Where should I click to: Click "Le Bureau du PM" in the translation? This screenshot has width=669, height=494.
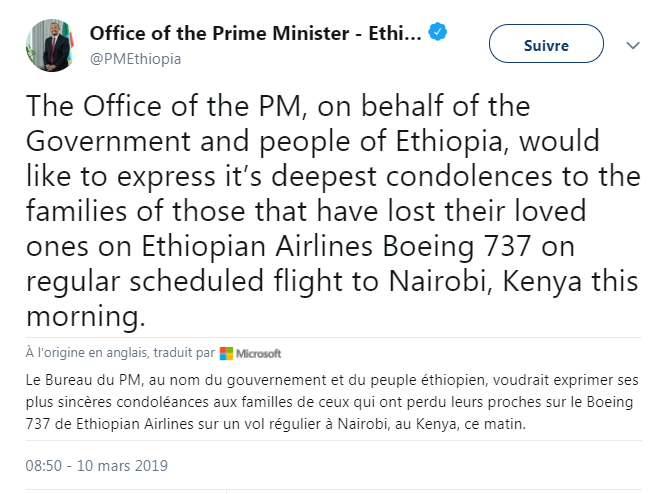pyautogui.click(x=75, y=382)
